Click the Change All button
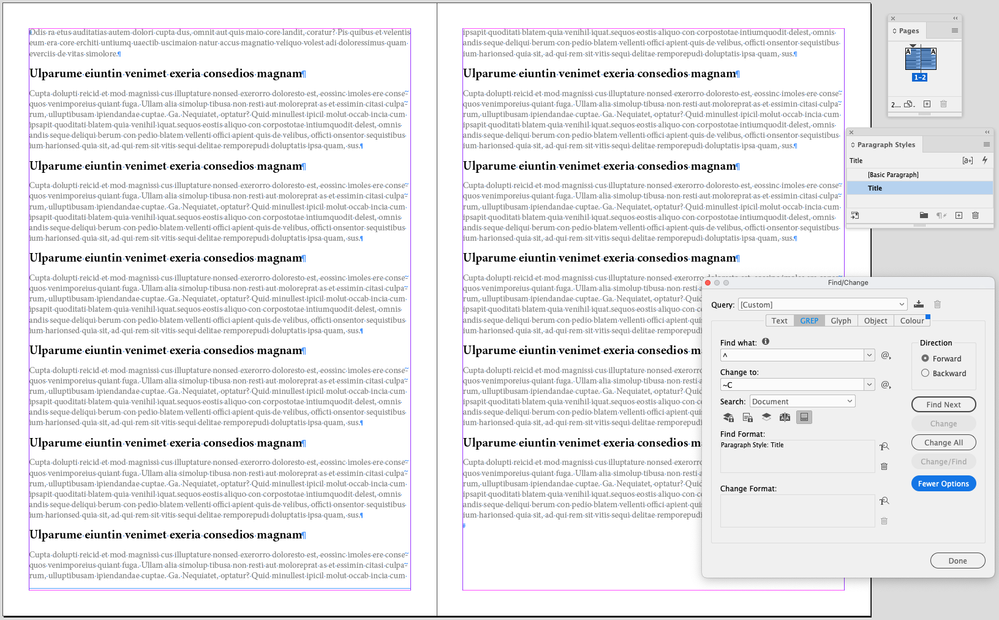 (x=944, y=442)
